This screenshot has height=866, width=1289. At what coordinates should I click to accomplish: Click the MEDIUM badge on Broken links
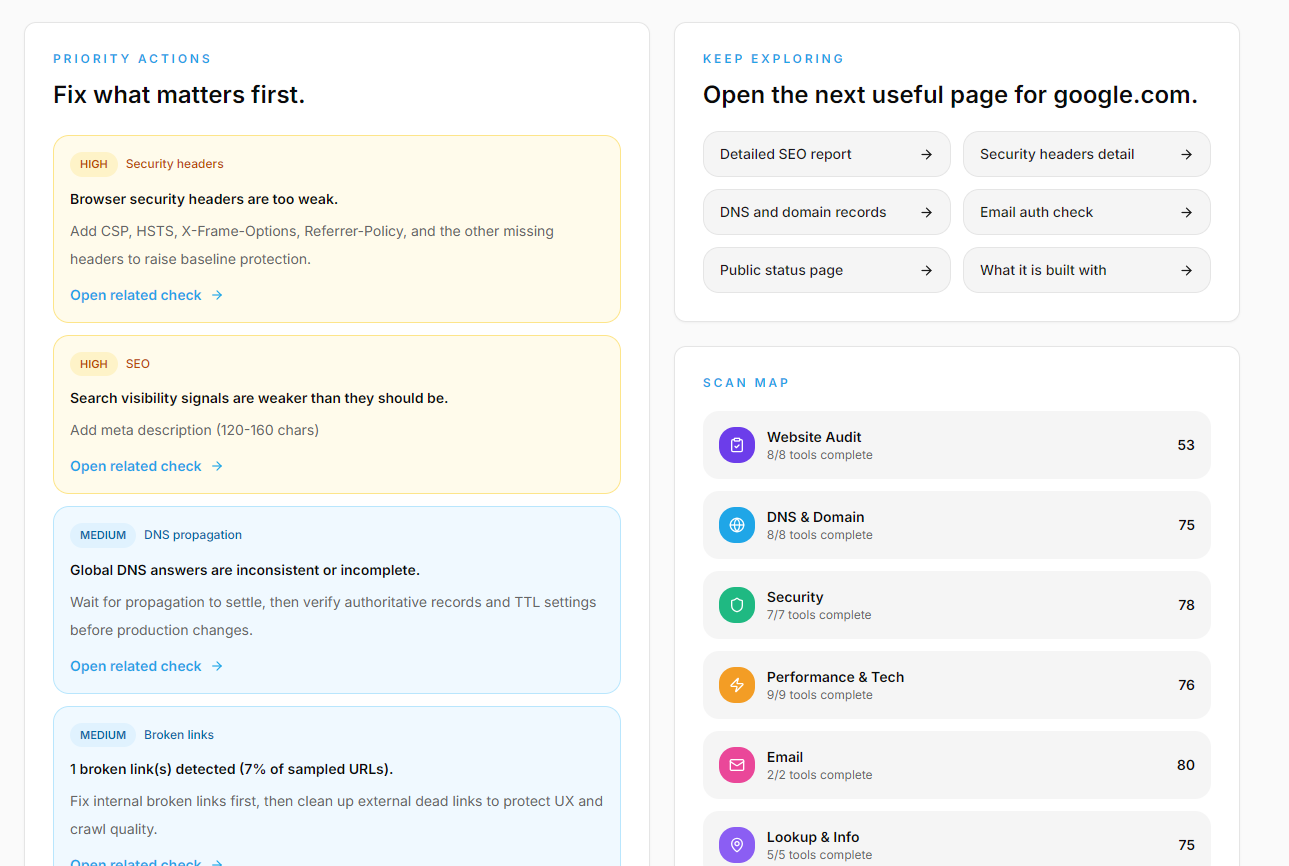[x=103, y=735]
